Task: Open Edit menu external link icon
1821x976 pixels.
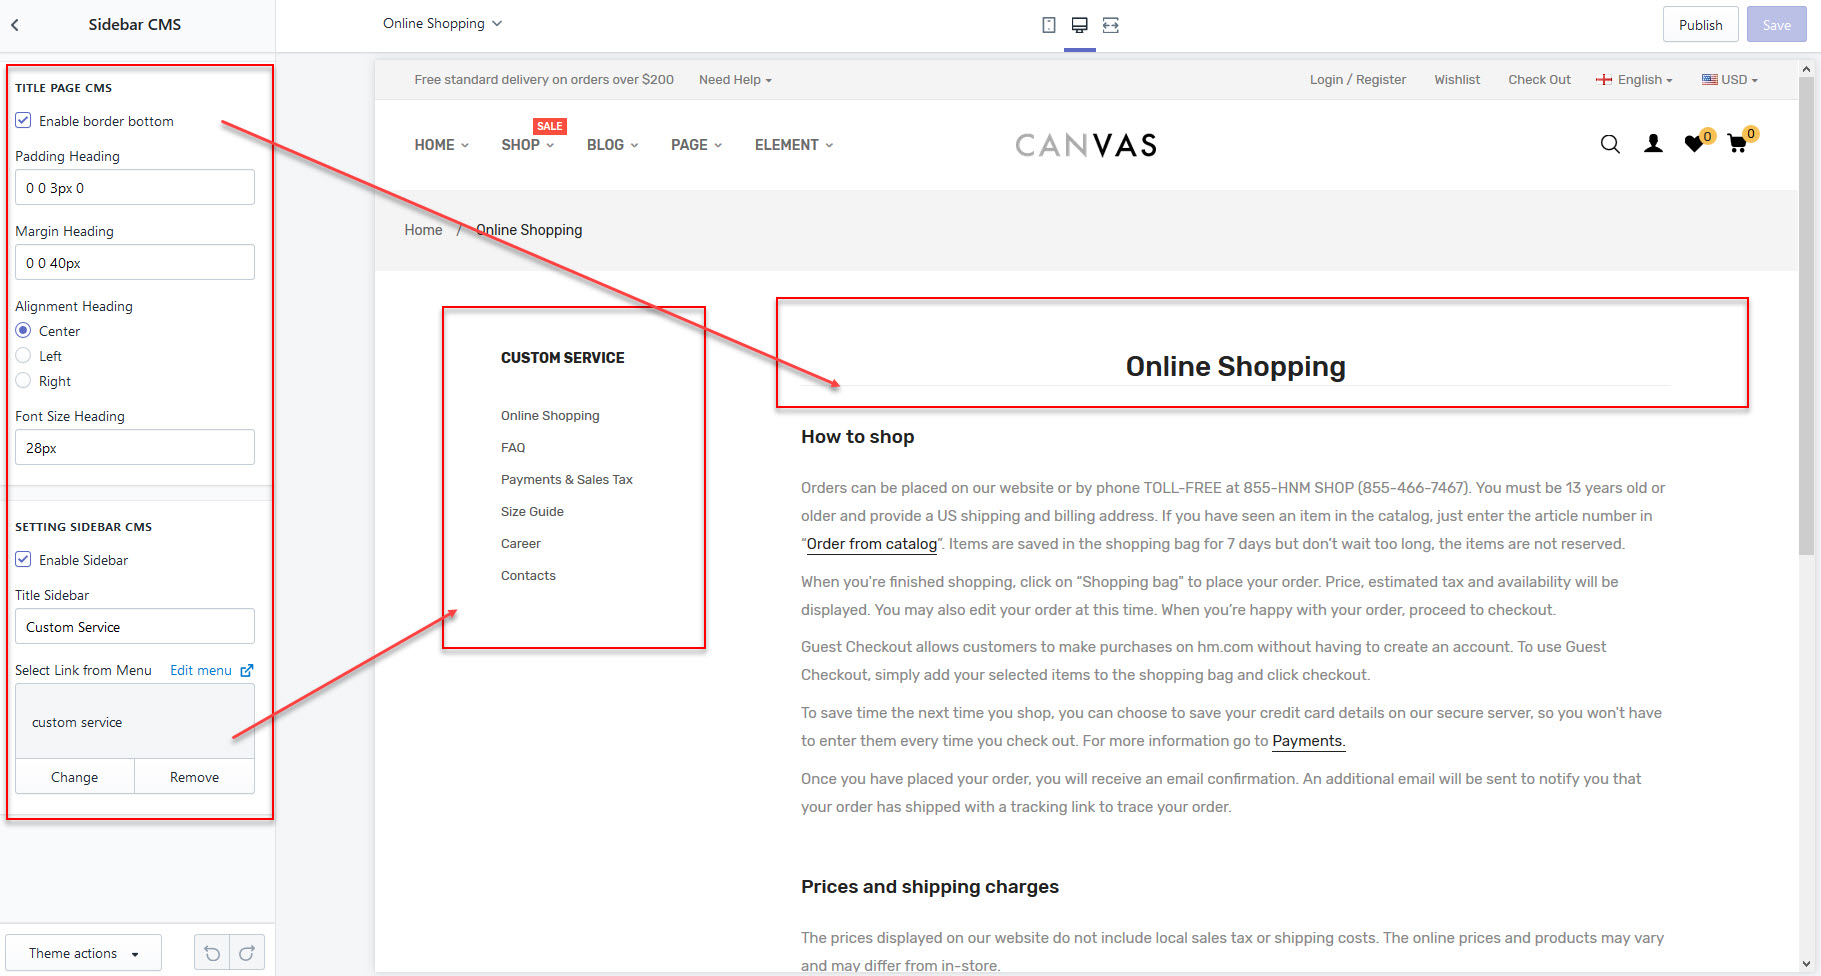Action: (247, 670)
